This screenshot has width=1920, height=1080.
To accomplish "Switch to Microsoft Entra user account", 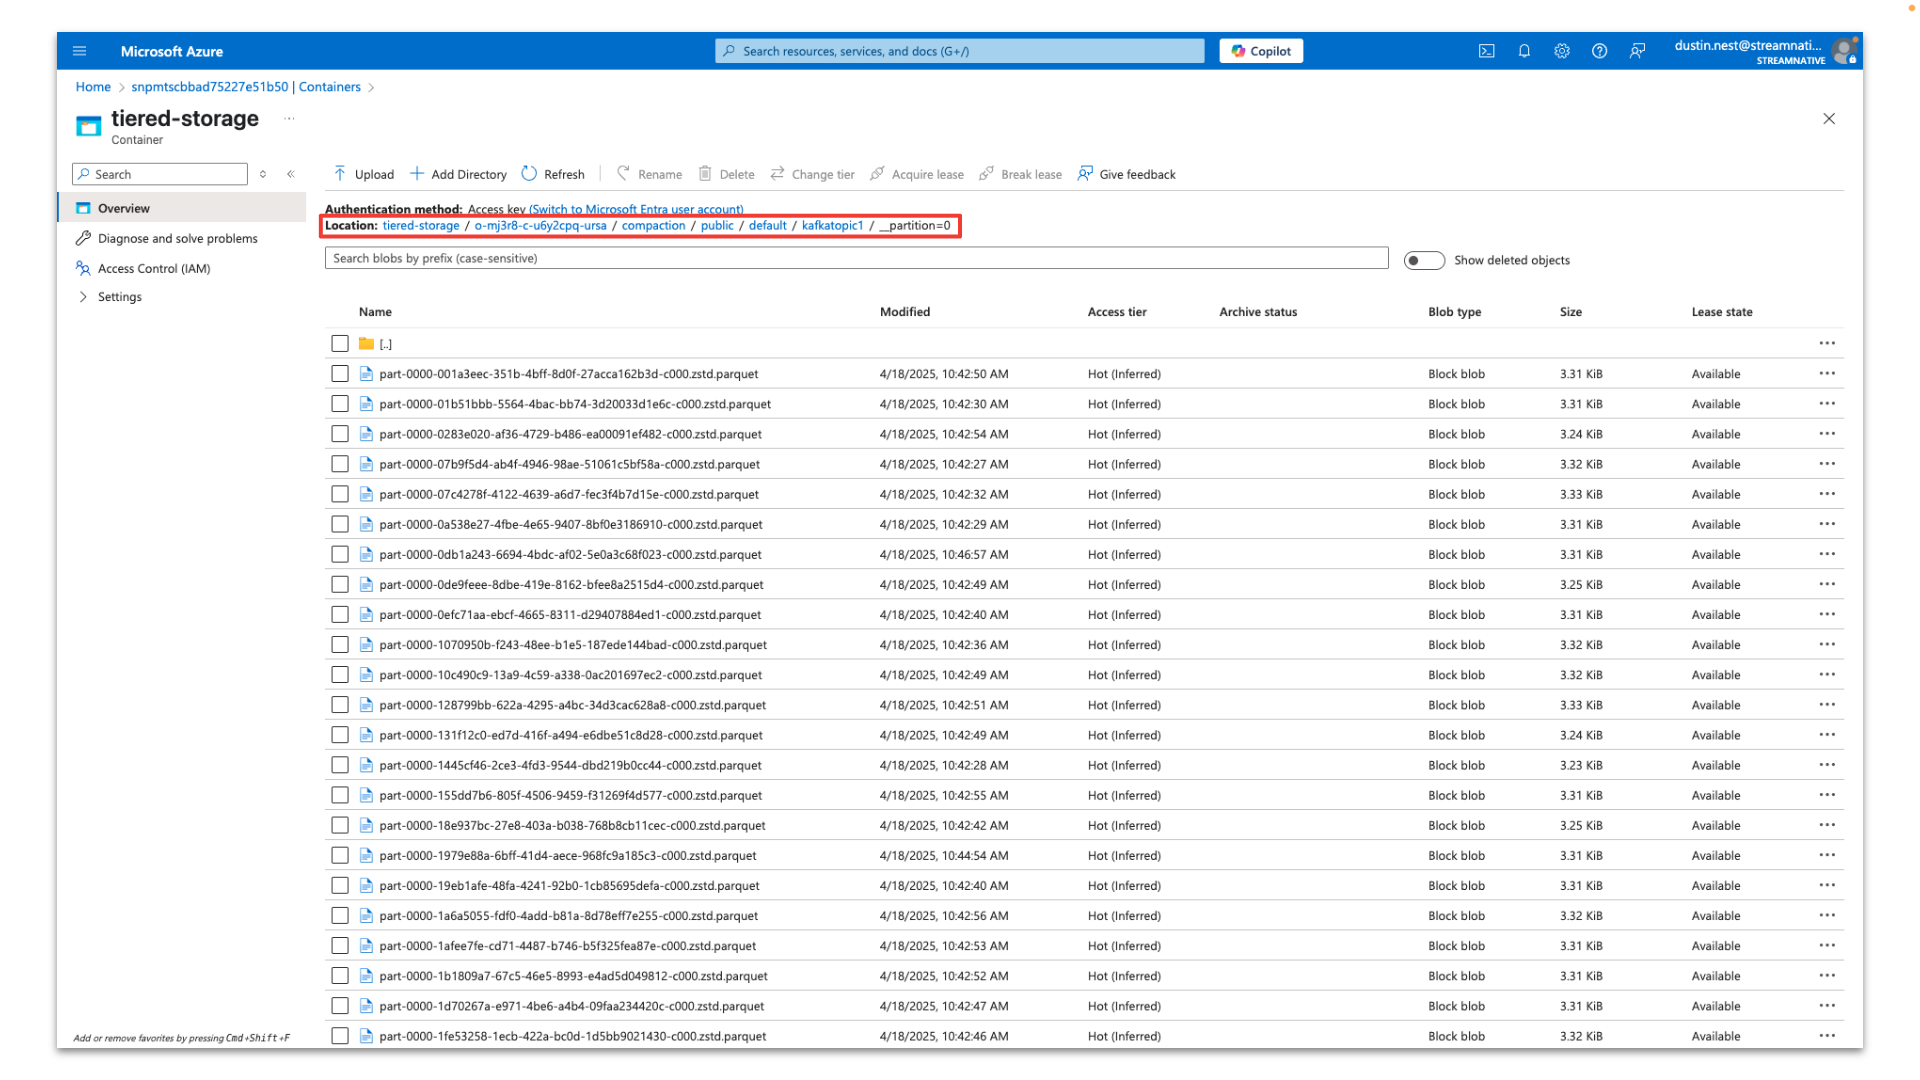I will pos(637,209).
